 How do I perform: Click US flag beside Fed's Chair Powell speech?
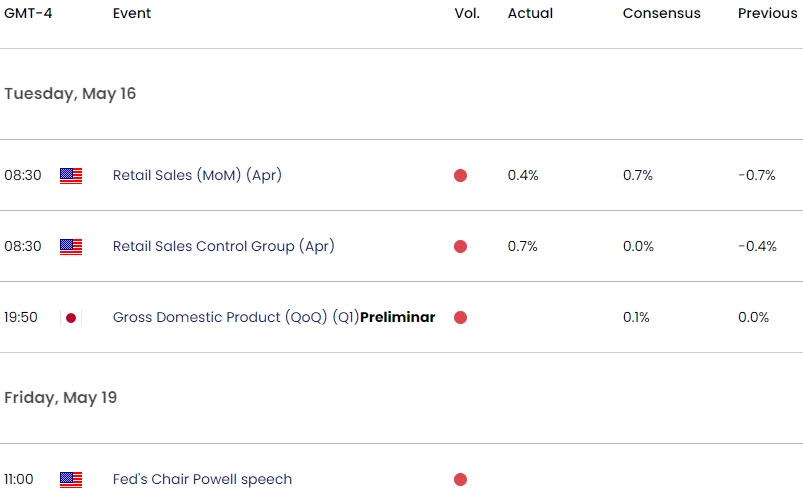click(70, 480)
